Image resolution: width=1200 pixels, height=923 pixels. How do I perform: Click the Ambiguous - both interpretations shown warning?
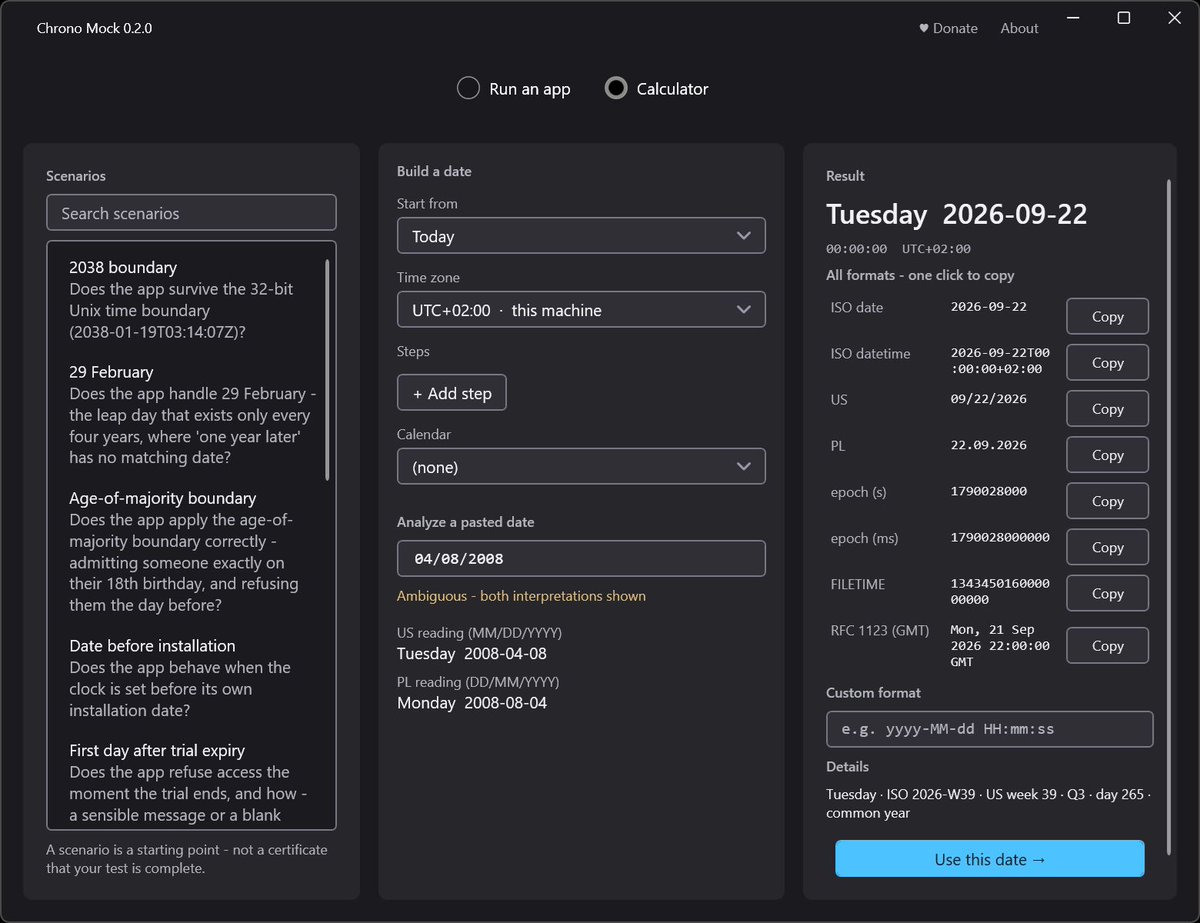tap(521, 596)
